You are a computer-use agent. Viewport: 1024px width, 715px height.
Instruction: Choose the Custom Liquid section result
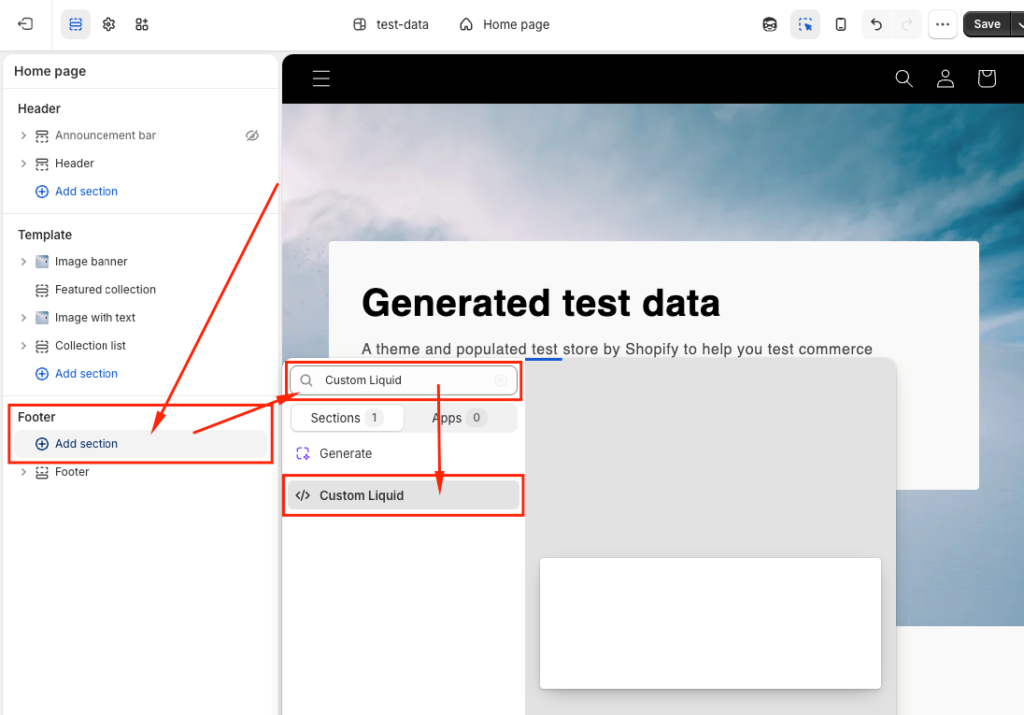coord(404,496)
